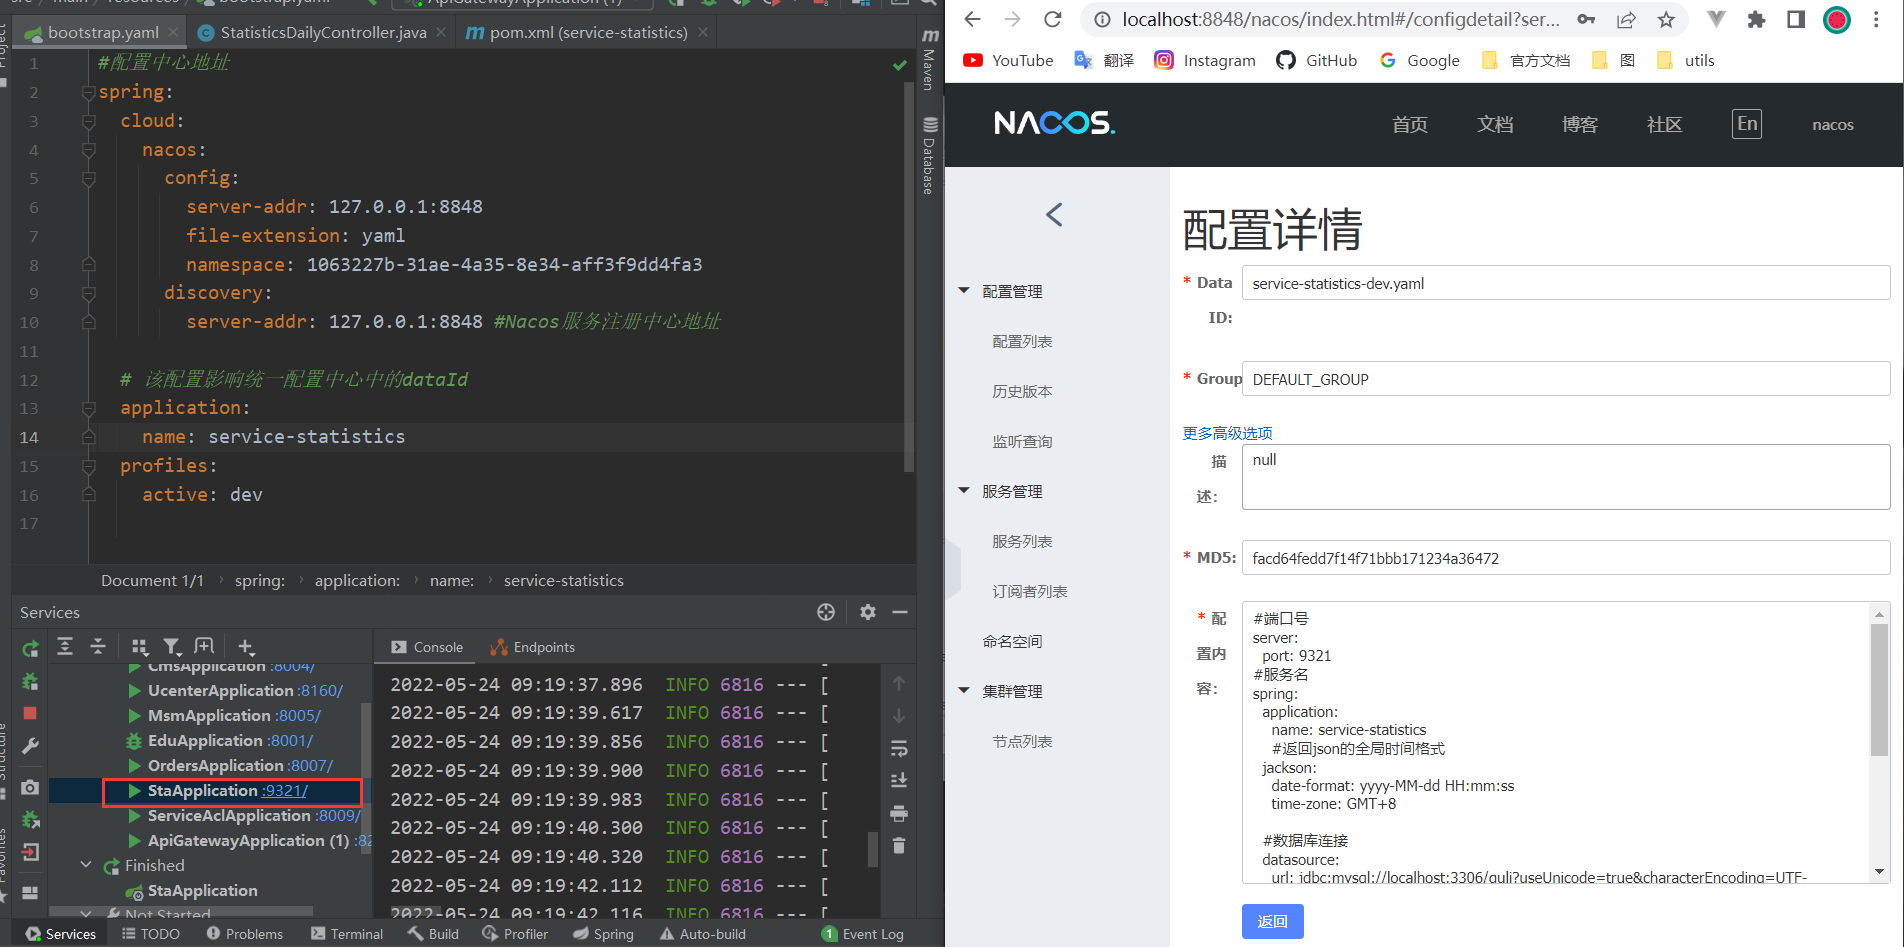
Task: Open Services panel gear settings
Action: coord(868,612)
